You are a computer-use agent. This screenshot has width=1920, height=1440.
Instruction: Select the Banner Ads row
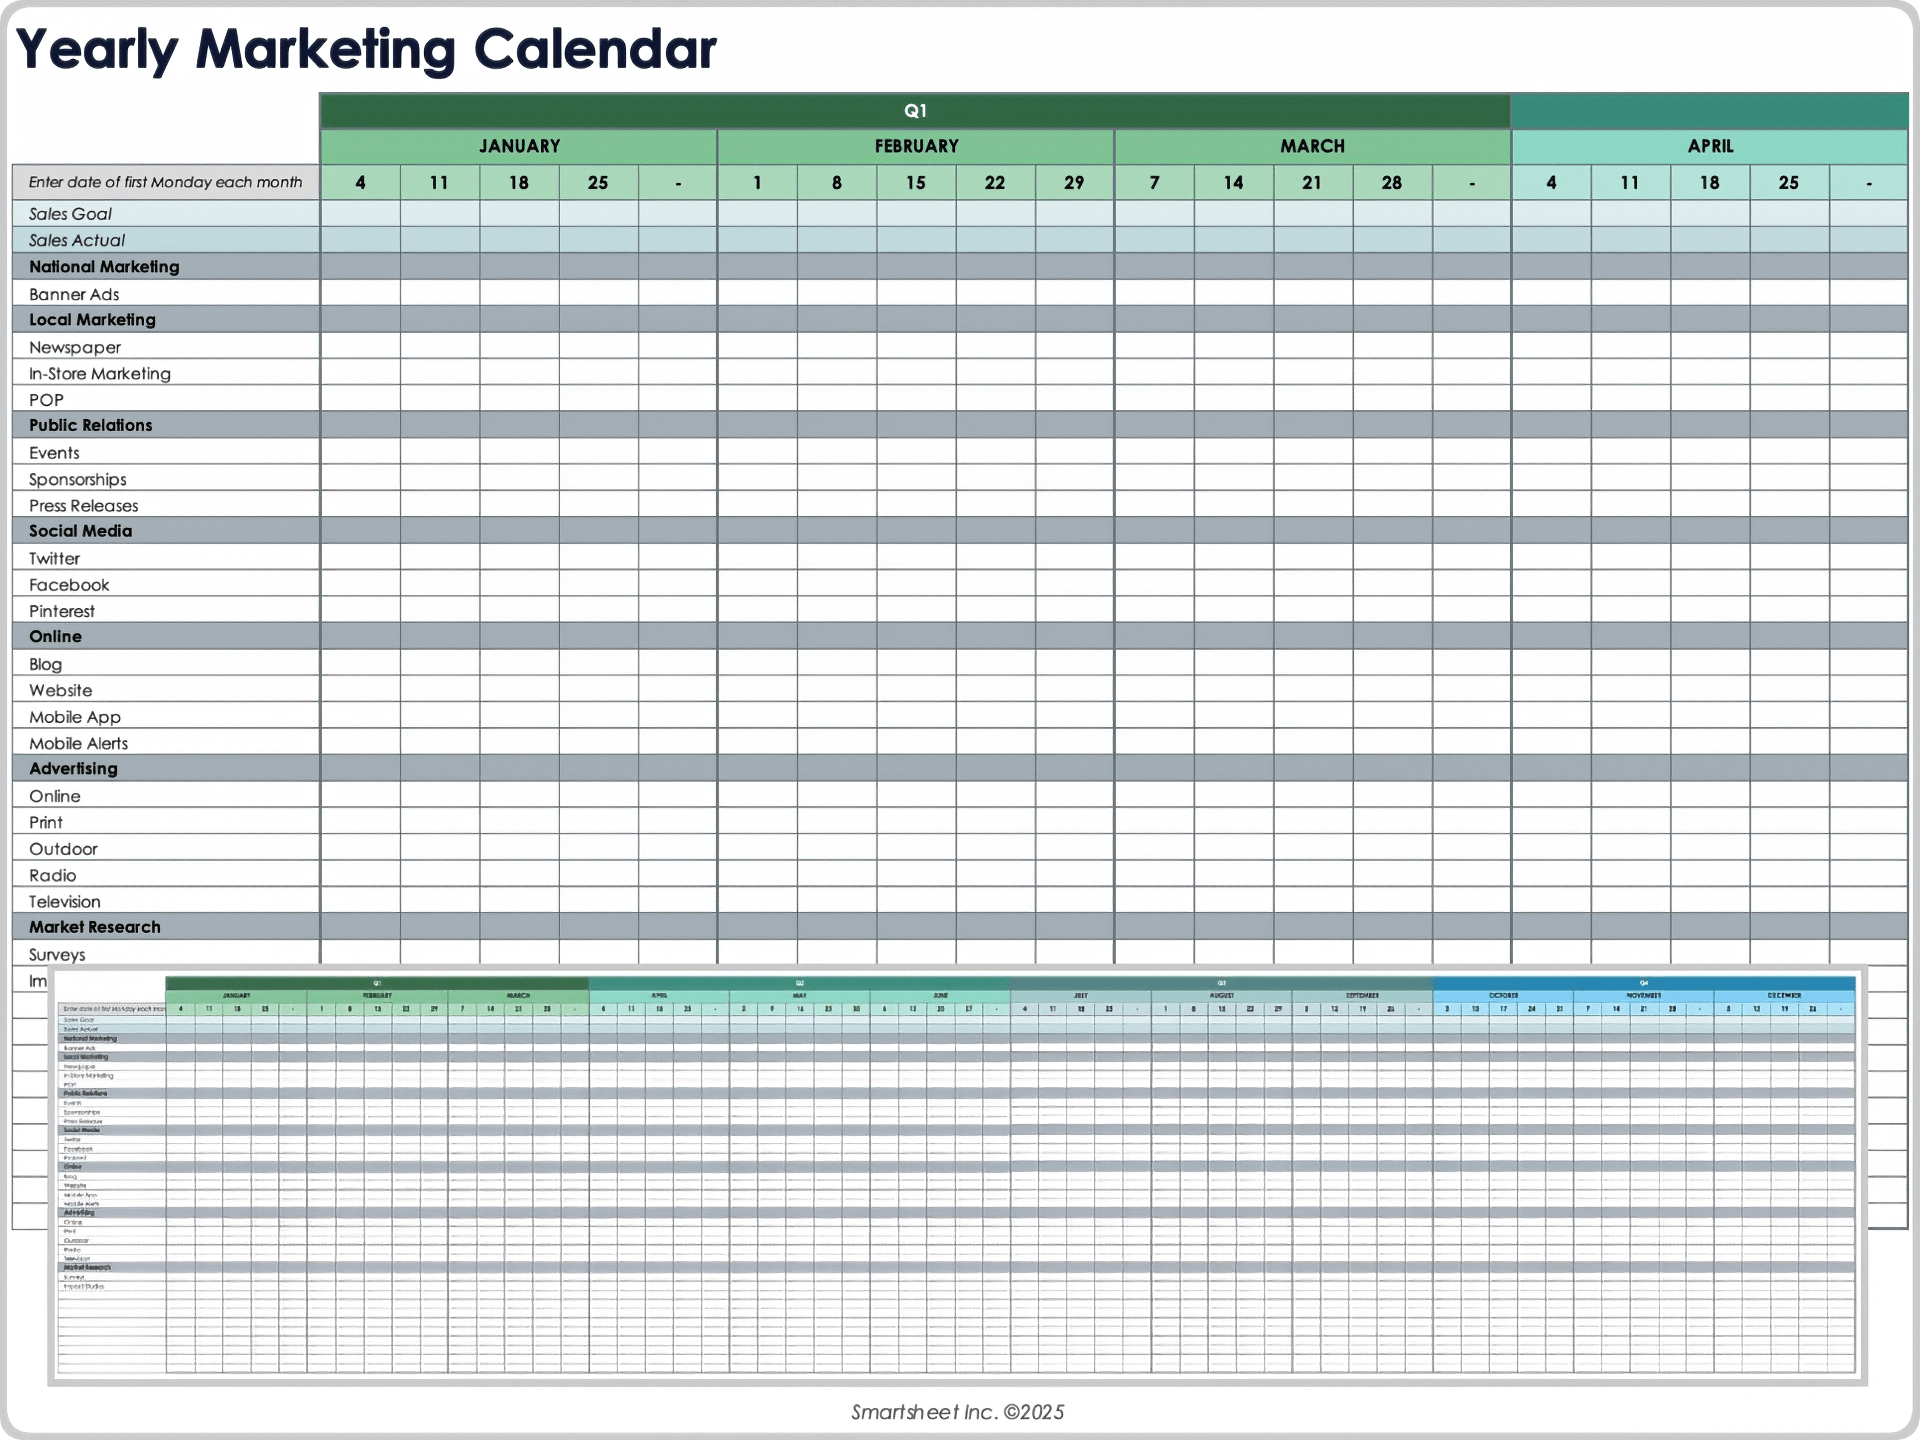pyautogui.click(x=74, y=293)
